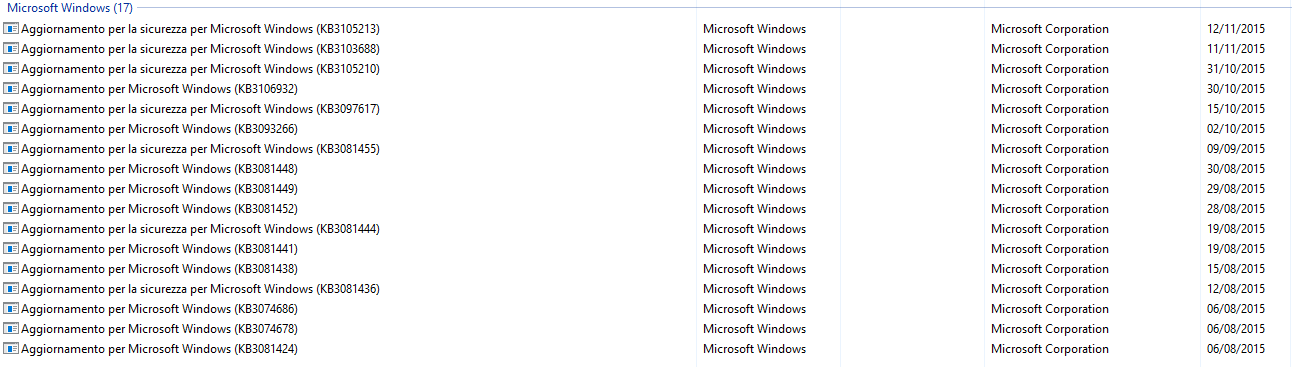Select 'Aggiornamento per Microsoft Windows (KB3093266)'
Viewport: 1292px width, 367px height.
click(x=159, y=129)
